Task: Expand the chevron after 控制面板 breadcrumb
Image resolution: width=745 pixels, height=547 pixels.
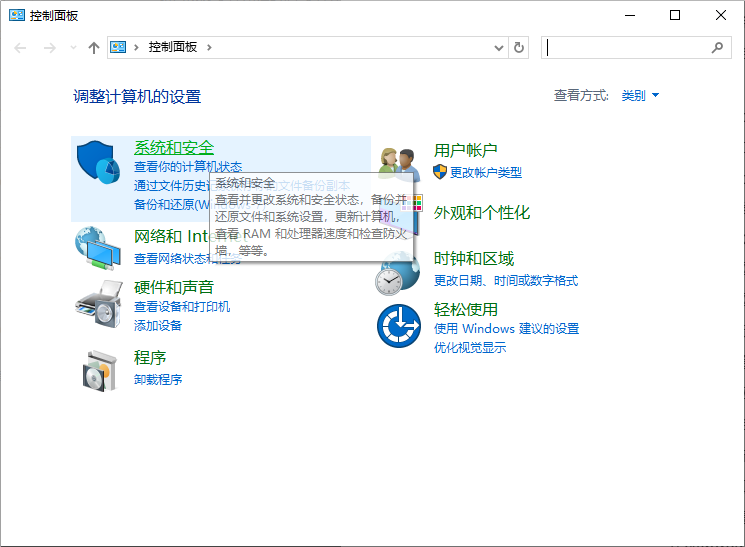Action: point(209,48)
